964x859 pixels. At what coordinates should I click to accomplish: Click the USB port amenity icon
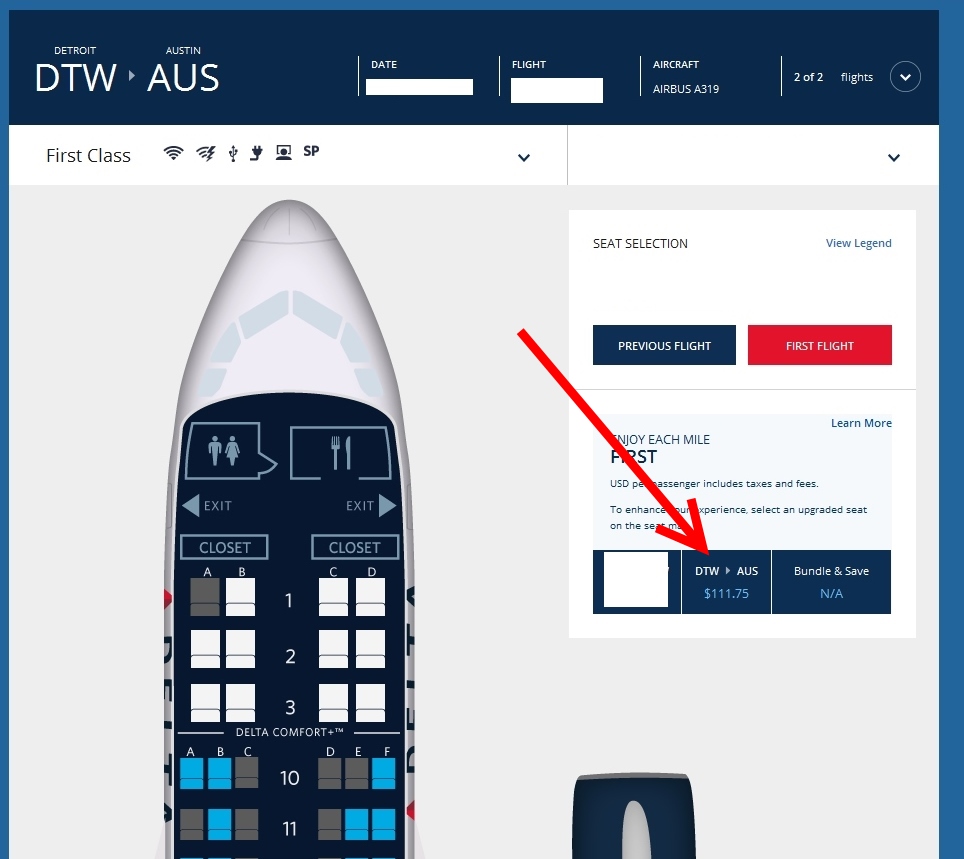(233, 153)
